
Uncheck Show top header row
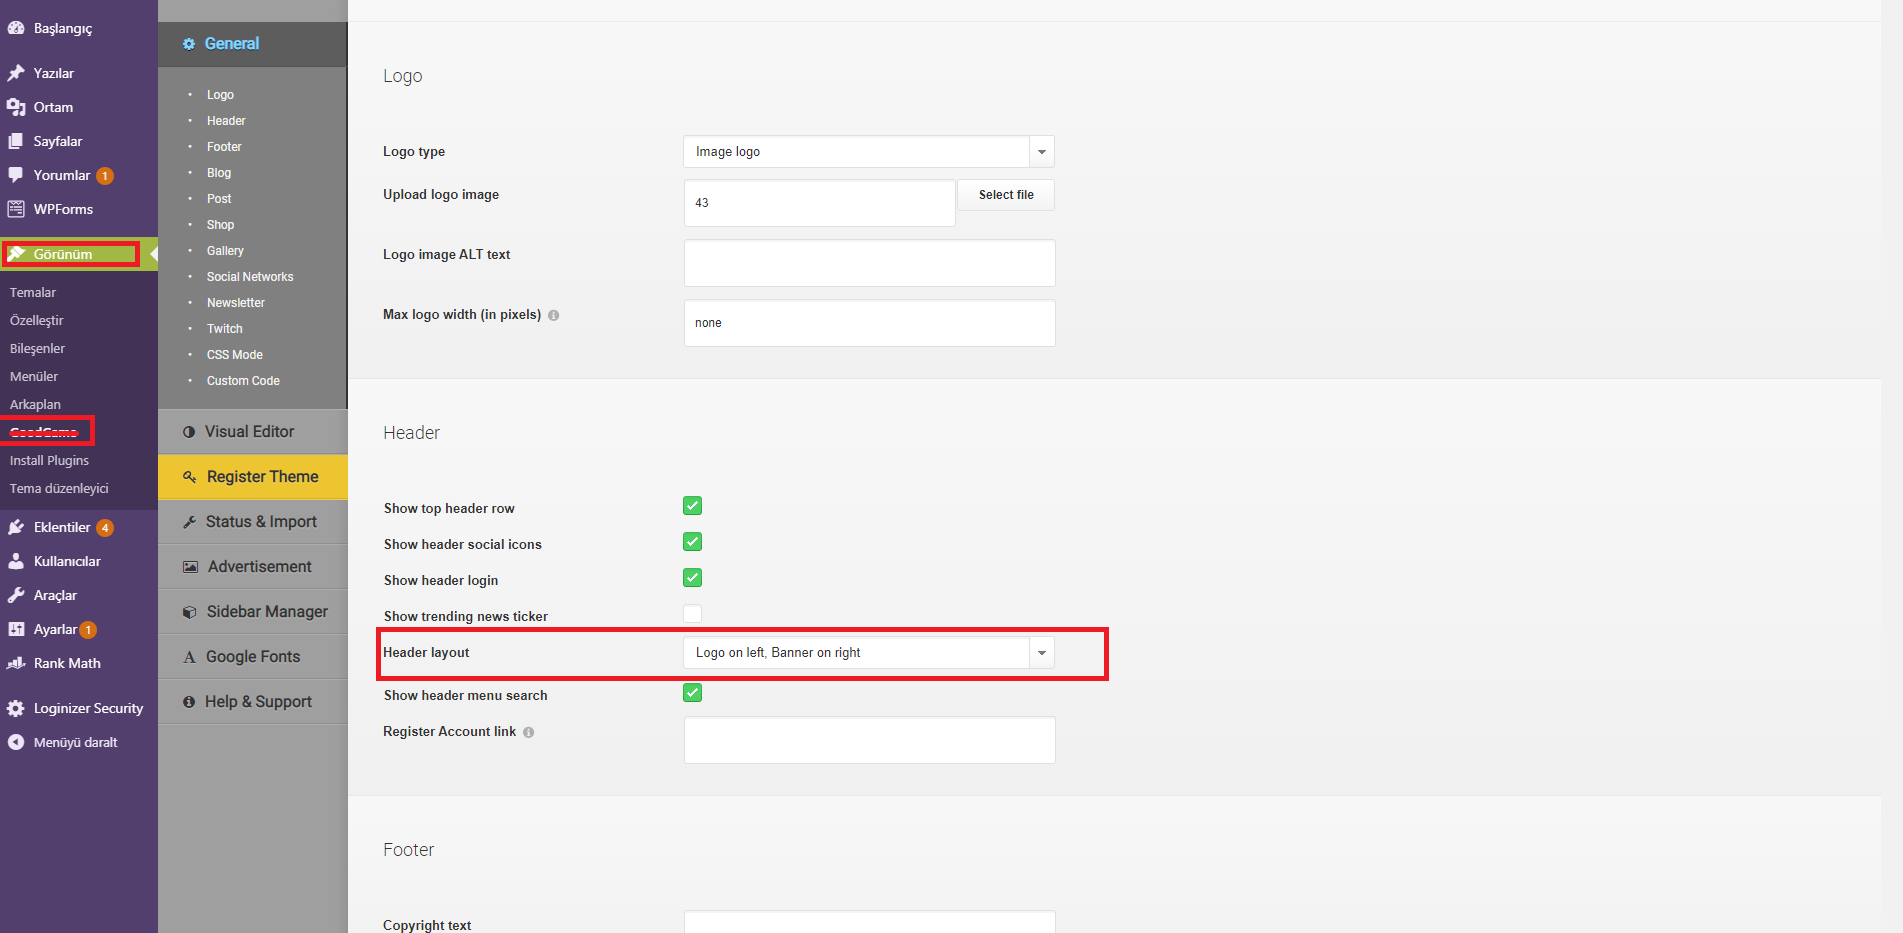pos(692,506)
